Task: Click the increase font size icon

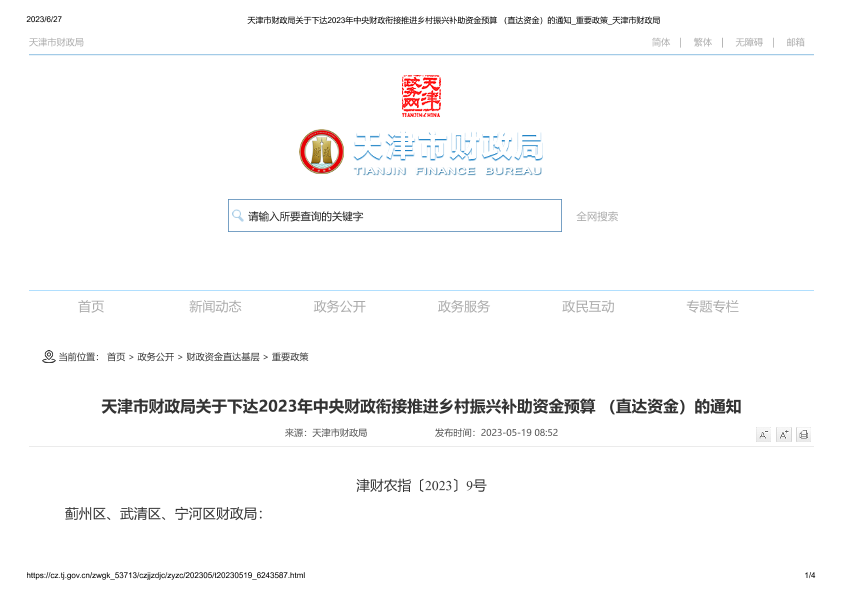Action: [x=783, y=434]
